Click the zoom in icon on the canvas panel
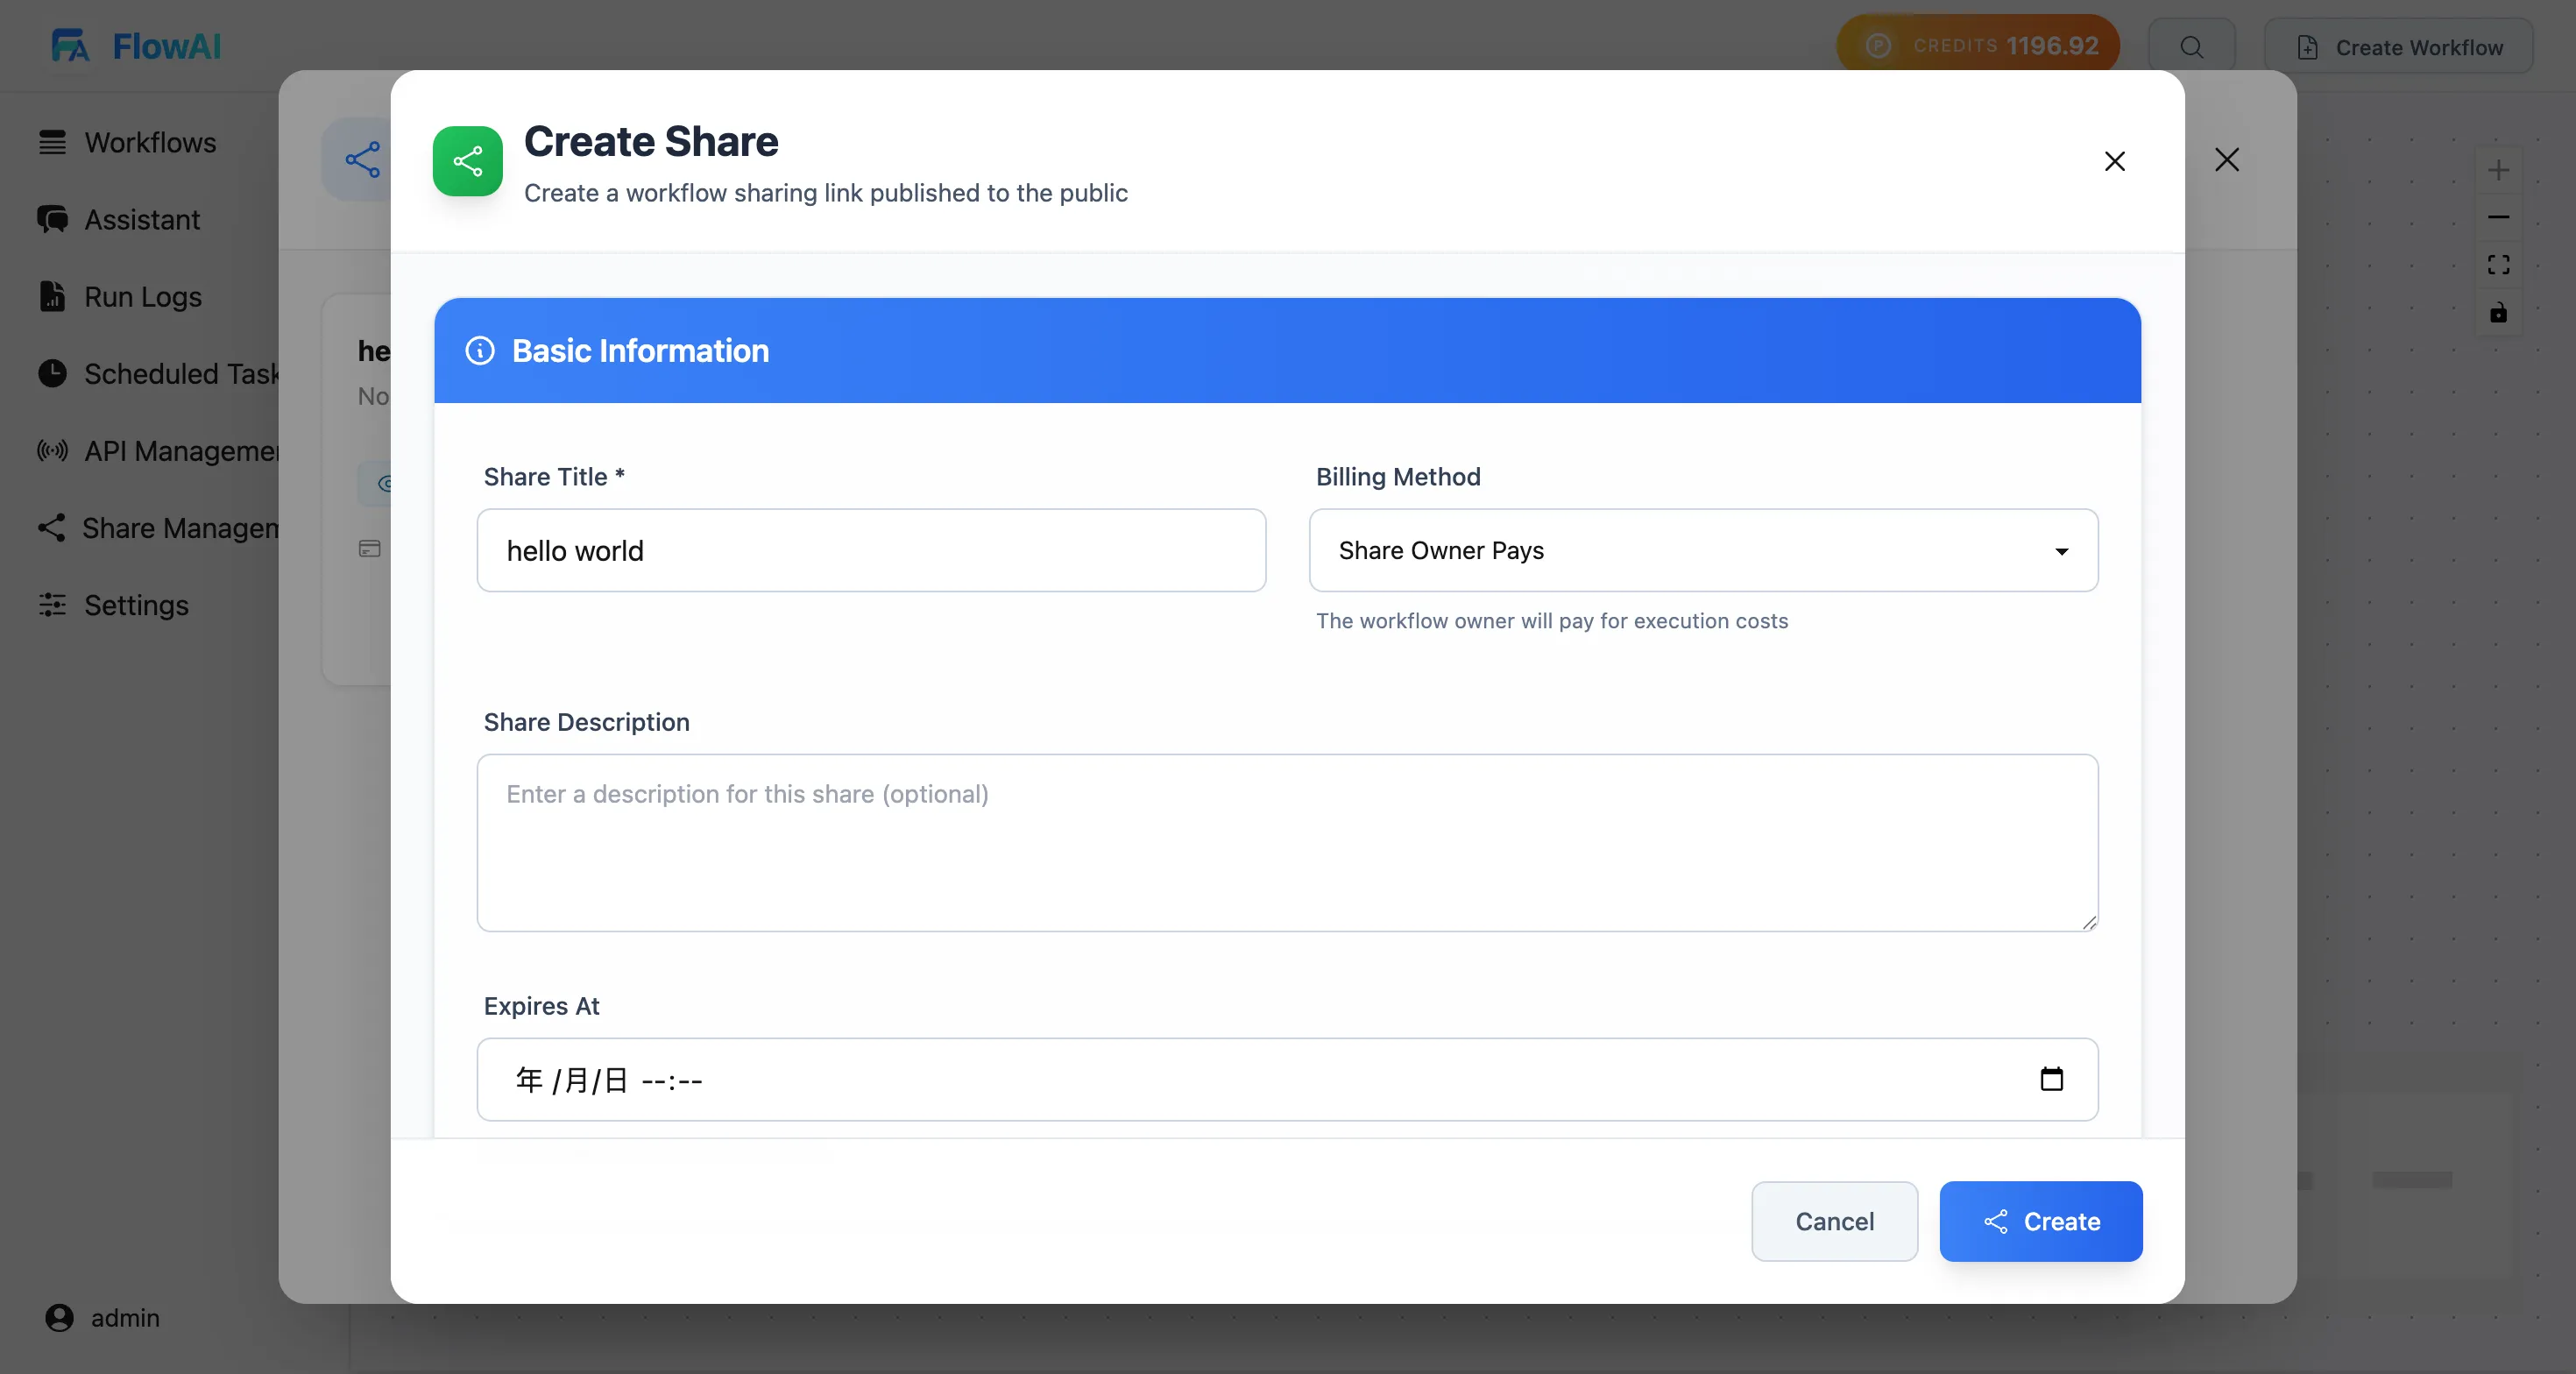Image resolution: width=2576 pixels, height=1374 pixels. [2498, 170]
